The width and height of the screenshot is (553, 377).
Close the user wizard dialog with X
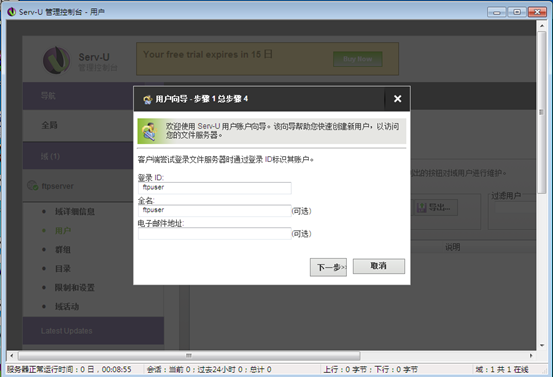tap(397, 99)
